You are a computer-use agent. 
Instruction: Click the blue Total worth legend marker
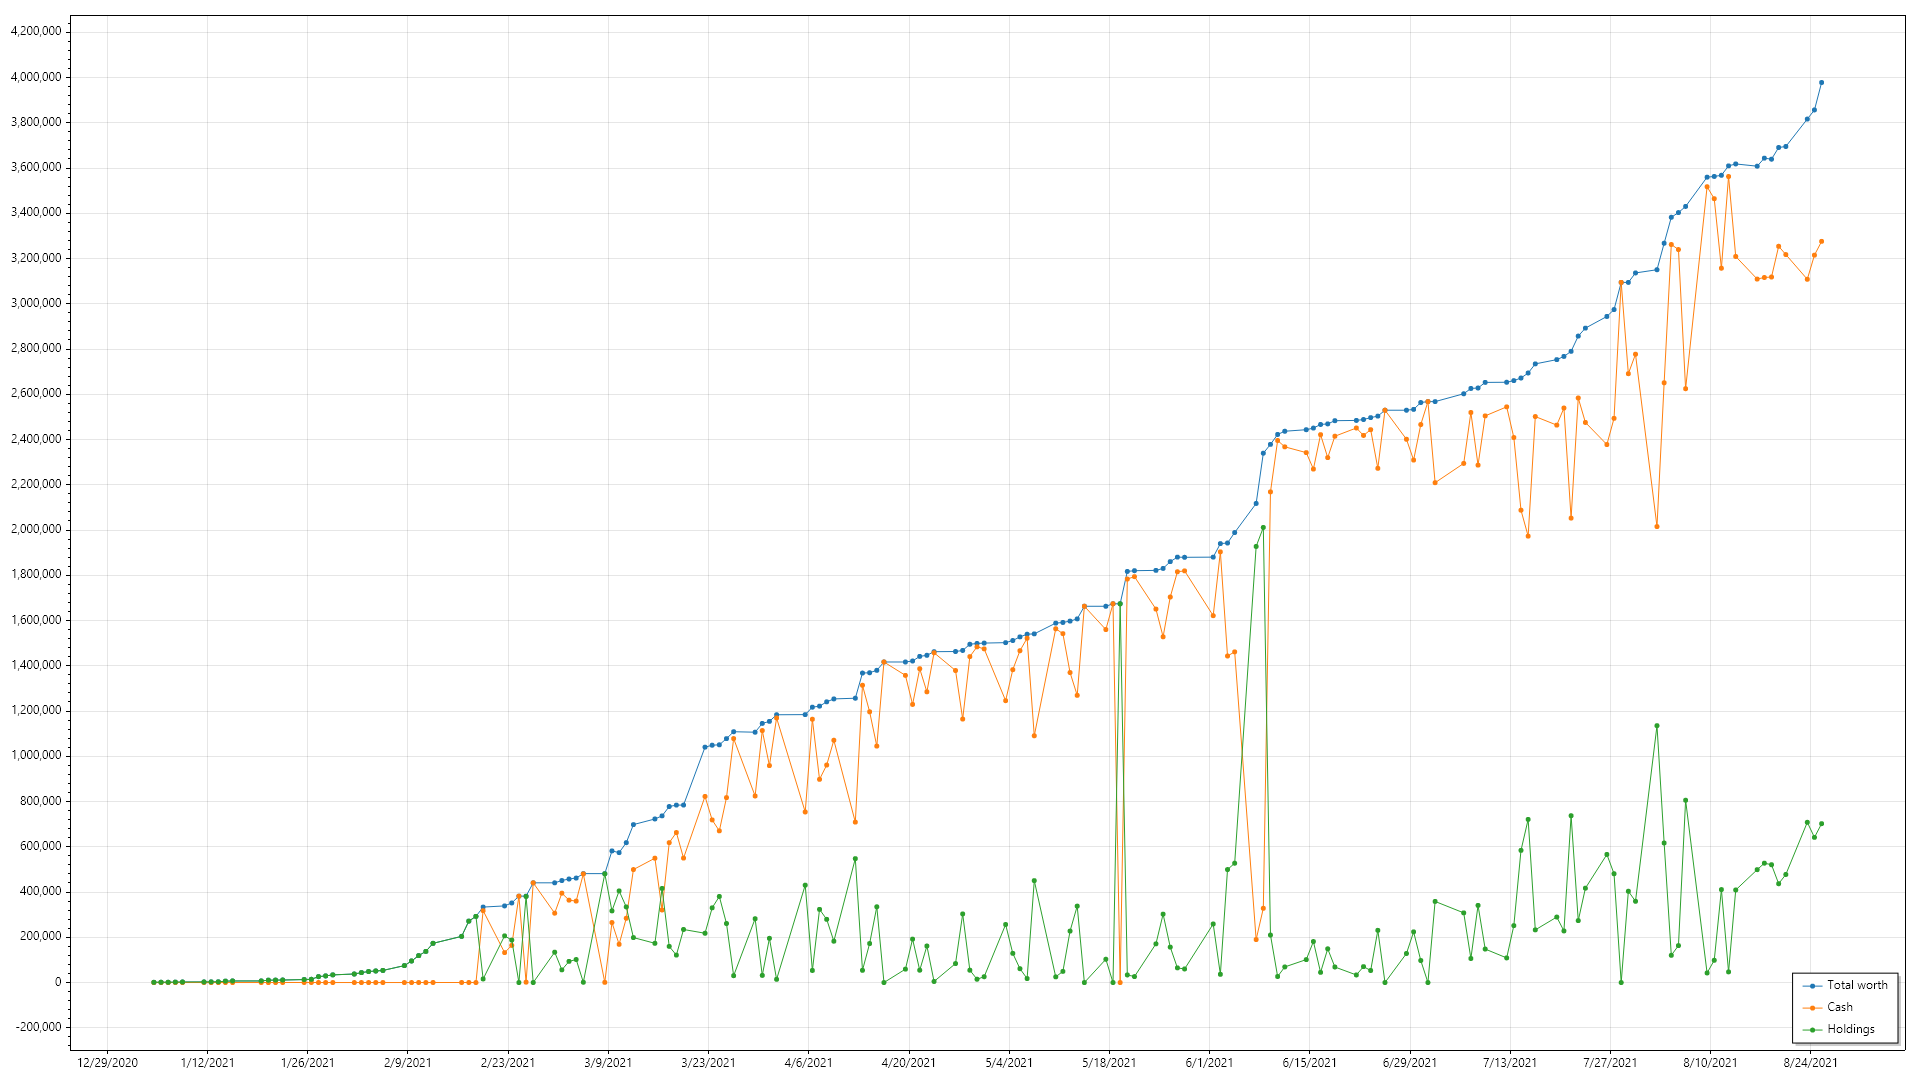point(1812,986)
